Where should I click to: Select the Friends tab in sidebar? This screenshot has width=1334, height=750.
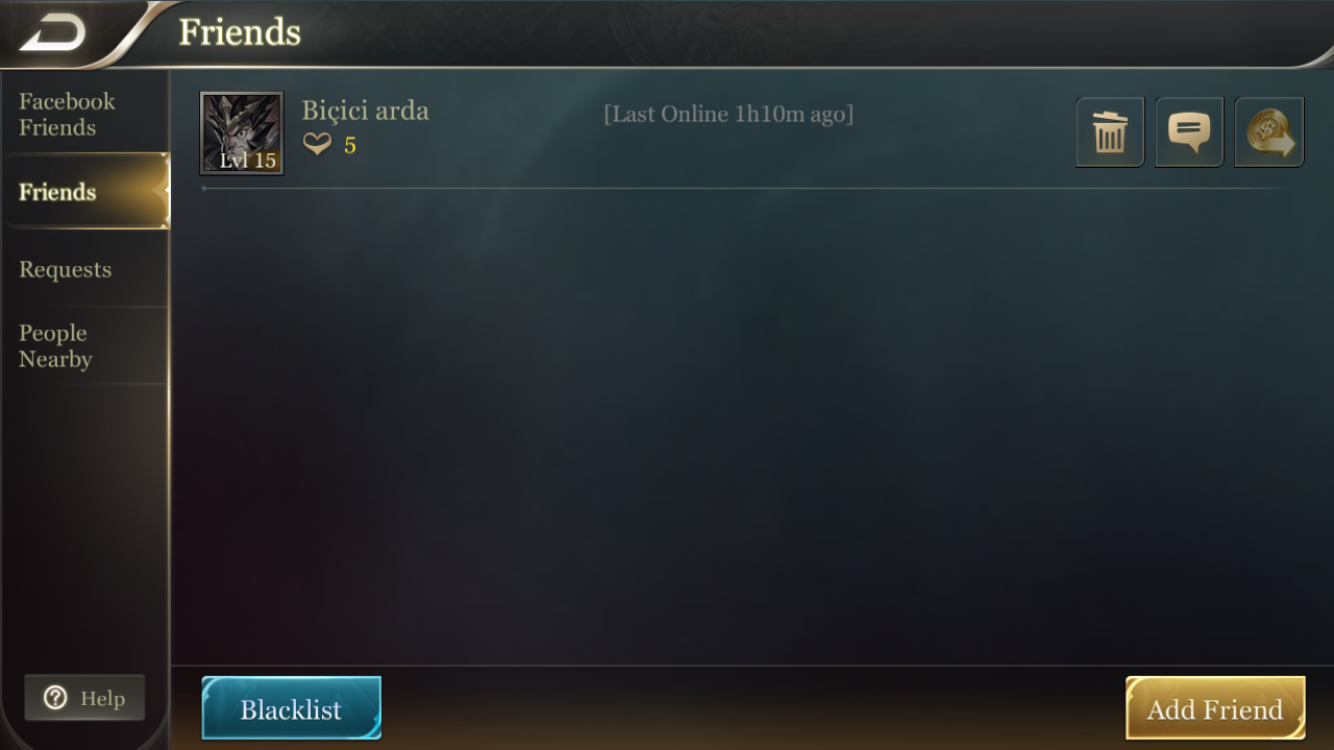coord(85,192)
